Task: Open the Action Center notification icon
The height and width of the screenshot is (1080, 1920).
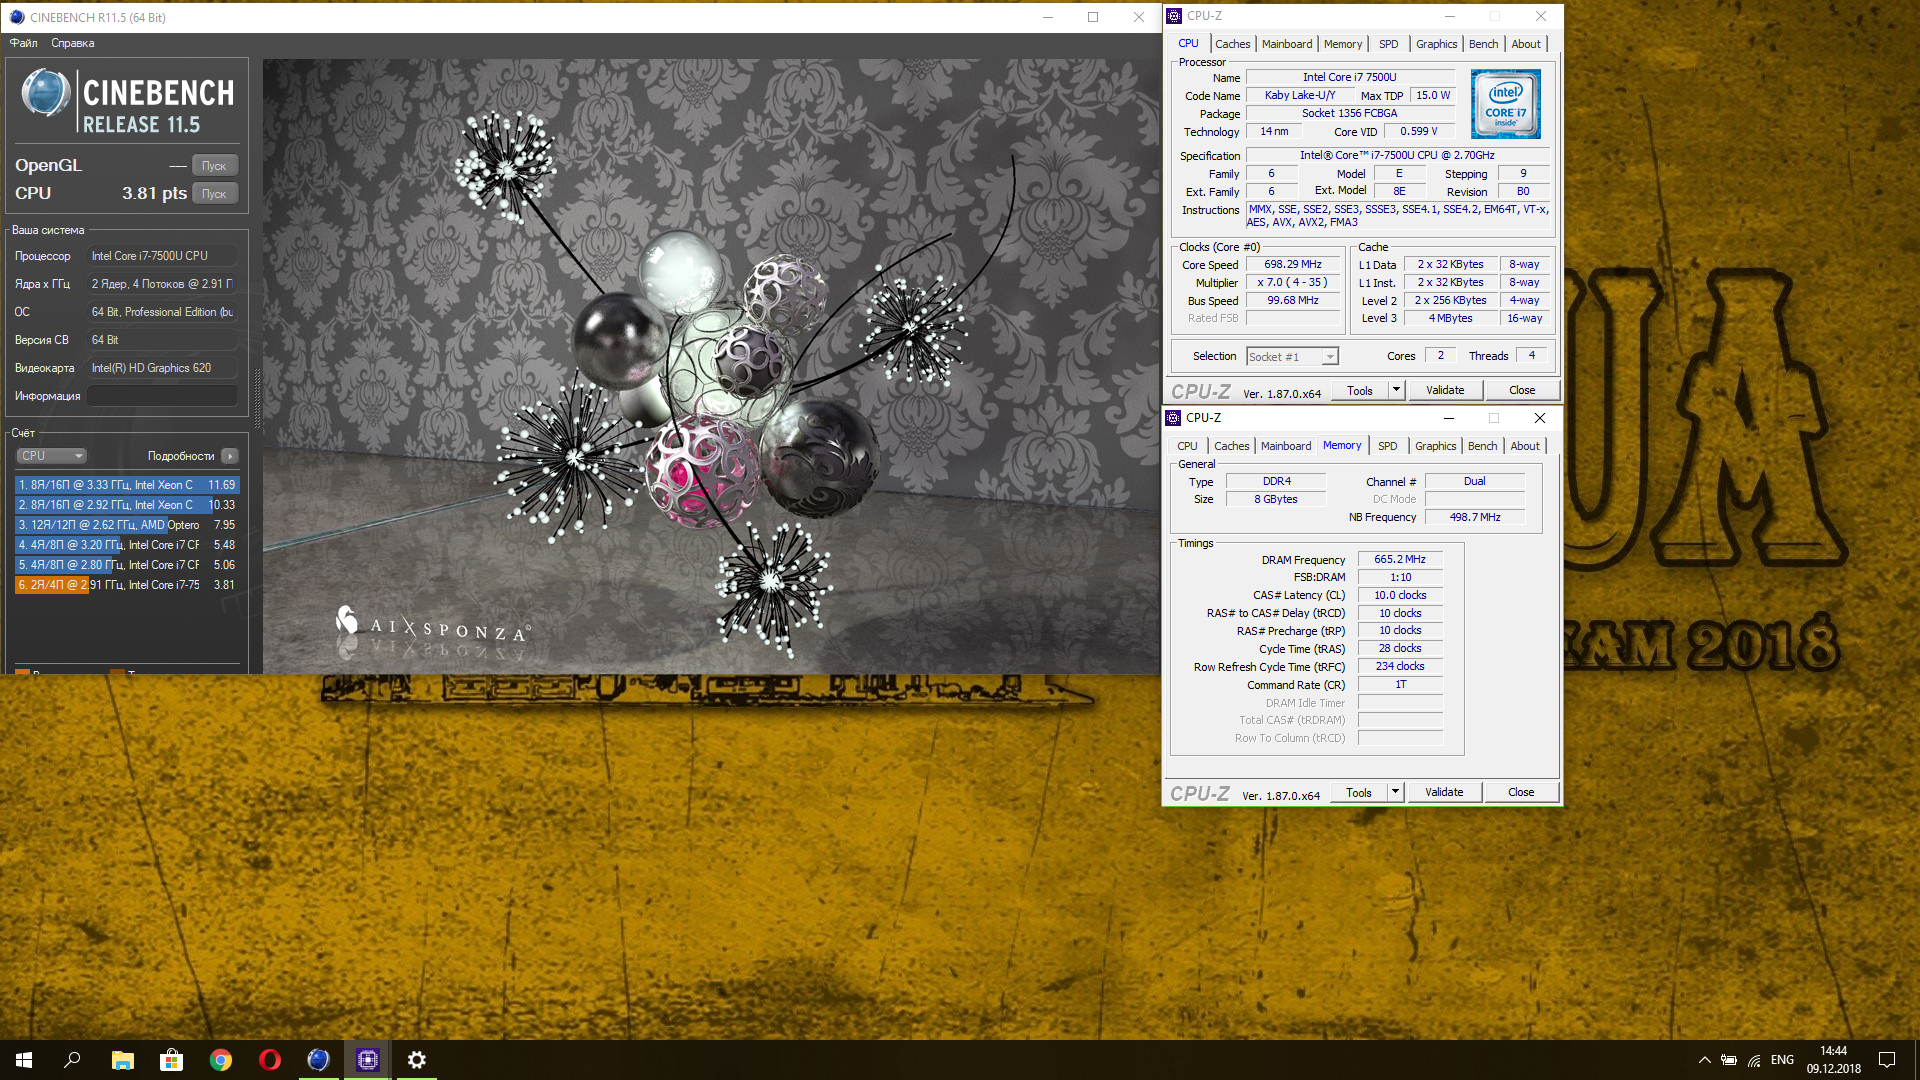Action: [1887, 1060]
